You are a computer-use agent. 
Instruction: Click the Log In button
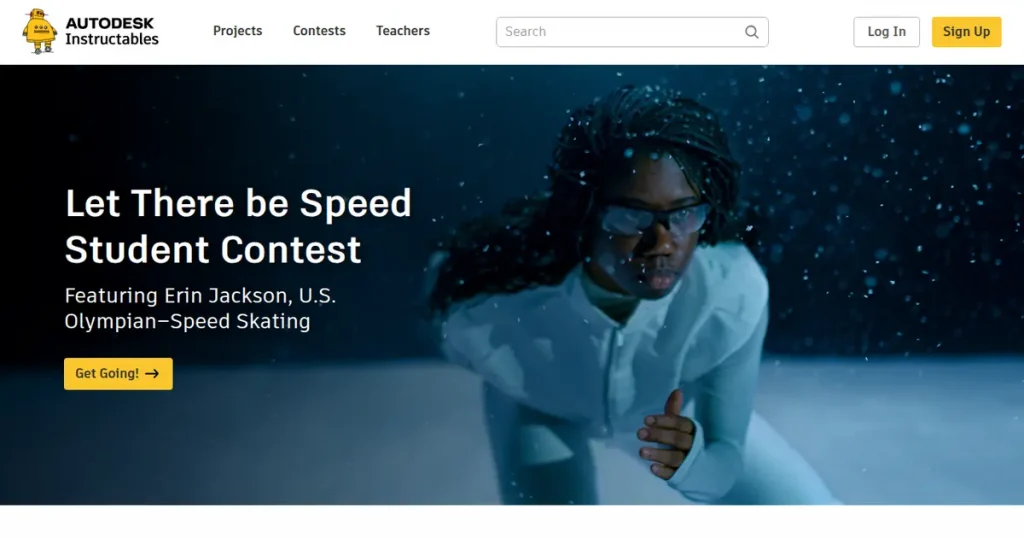click(x=886, y=32)
